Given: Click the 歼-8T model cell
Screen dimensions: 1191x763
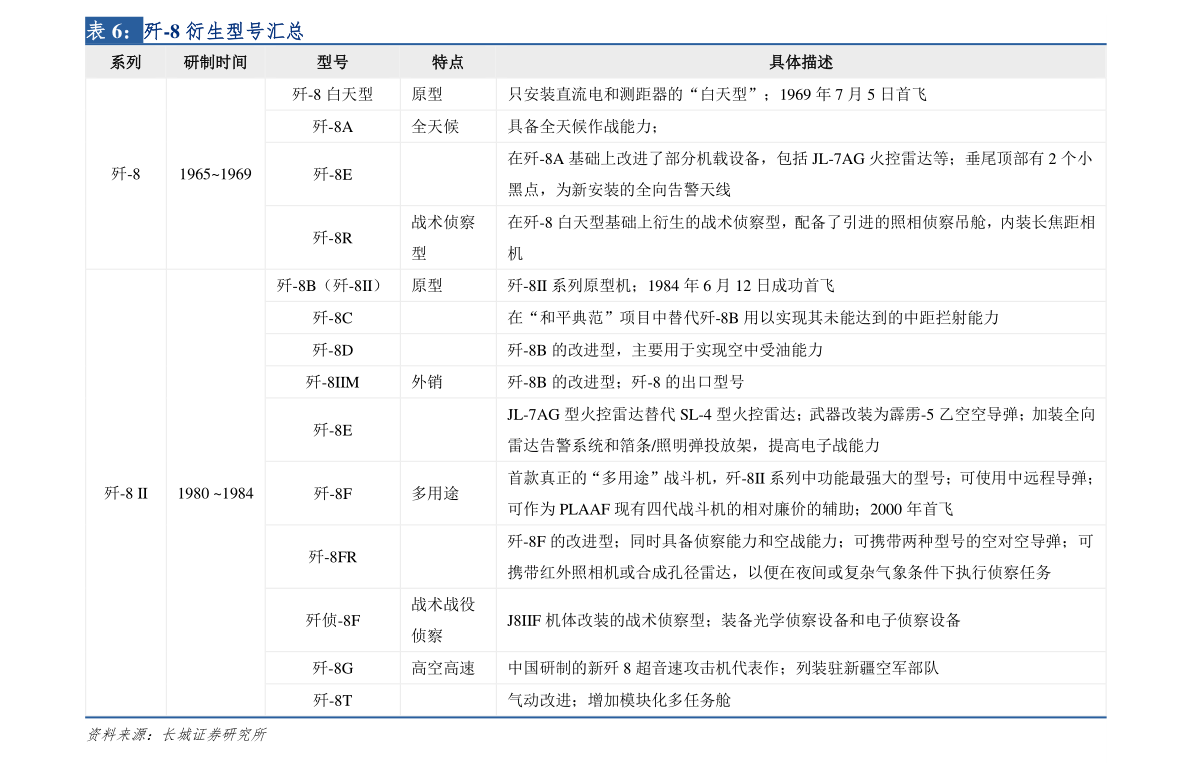Looking at the screenshot, I should coord(332,700).
